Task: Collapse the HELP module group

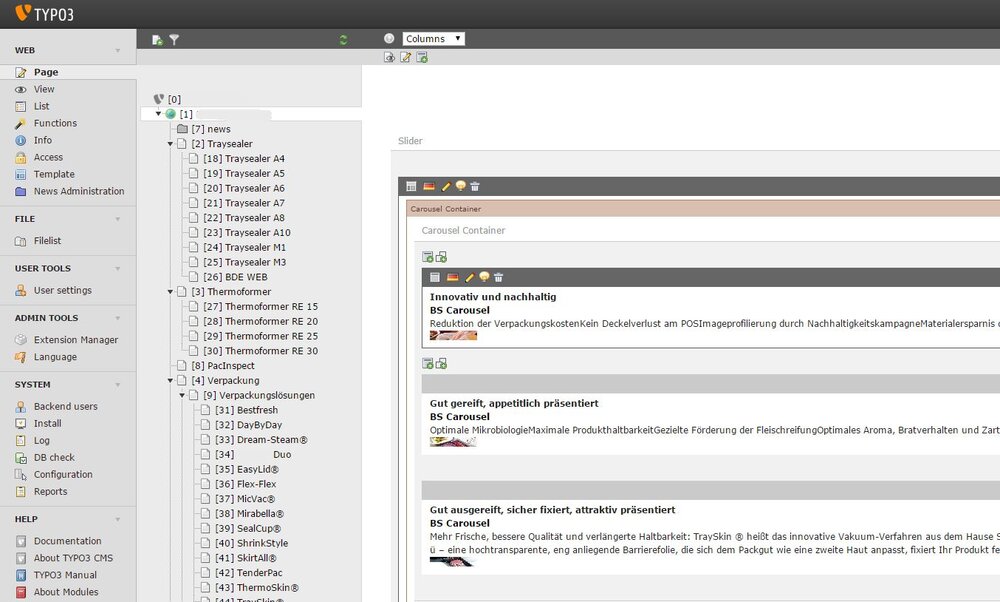Action: pyautogui.click(x=118, y=520)
